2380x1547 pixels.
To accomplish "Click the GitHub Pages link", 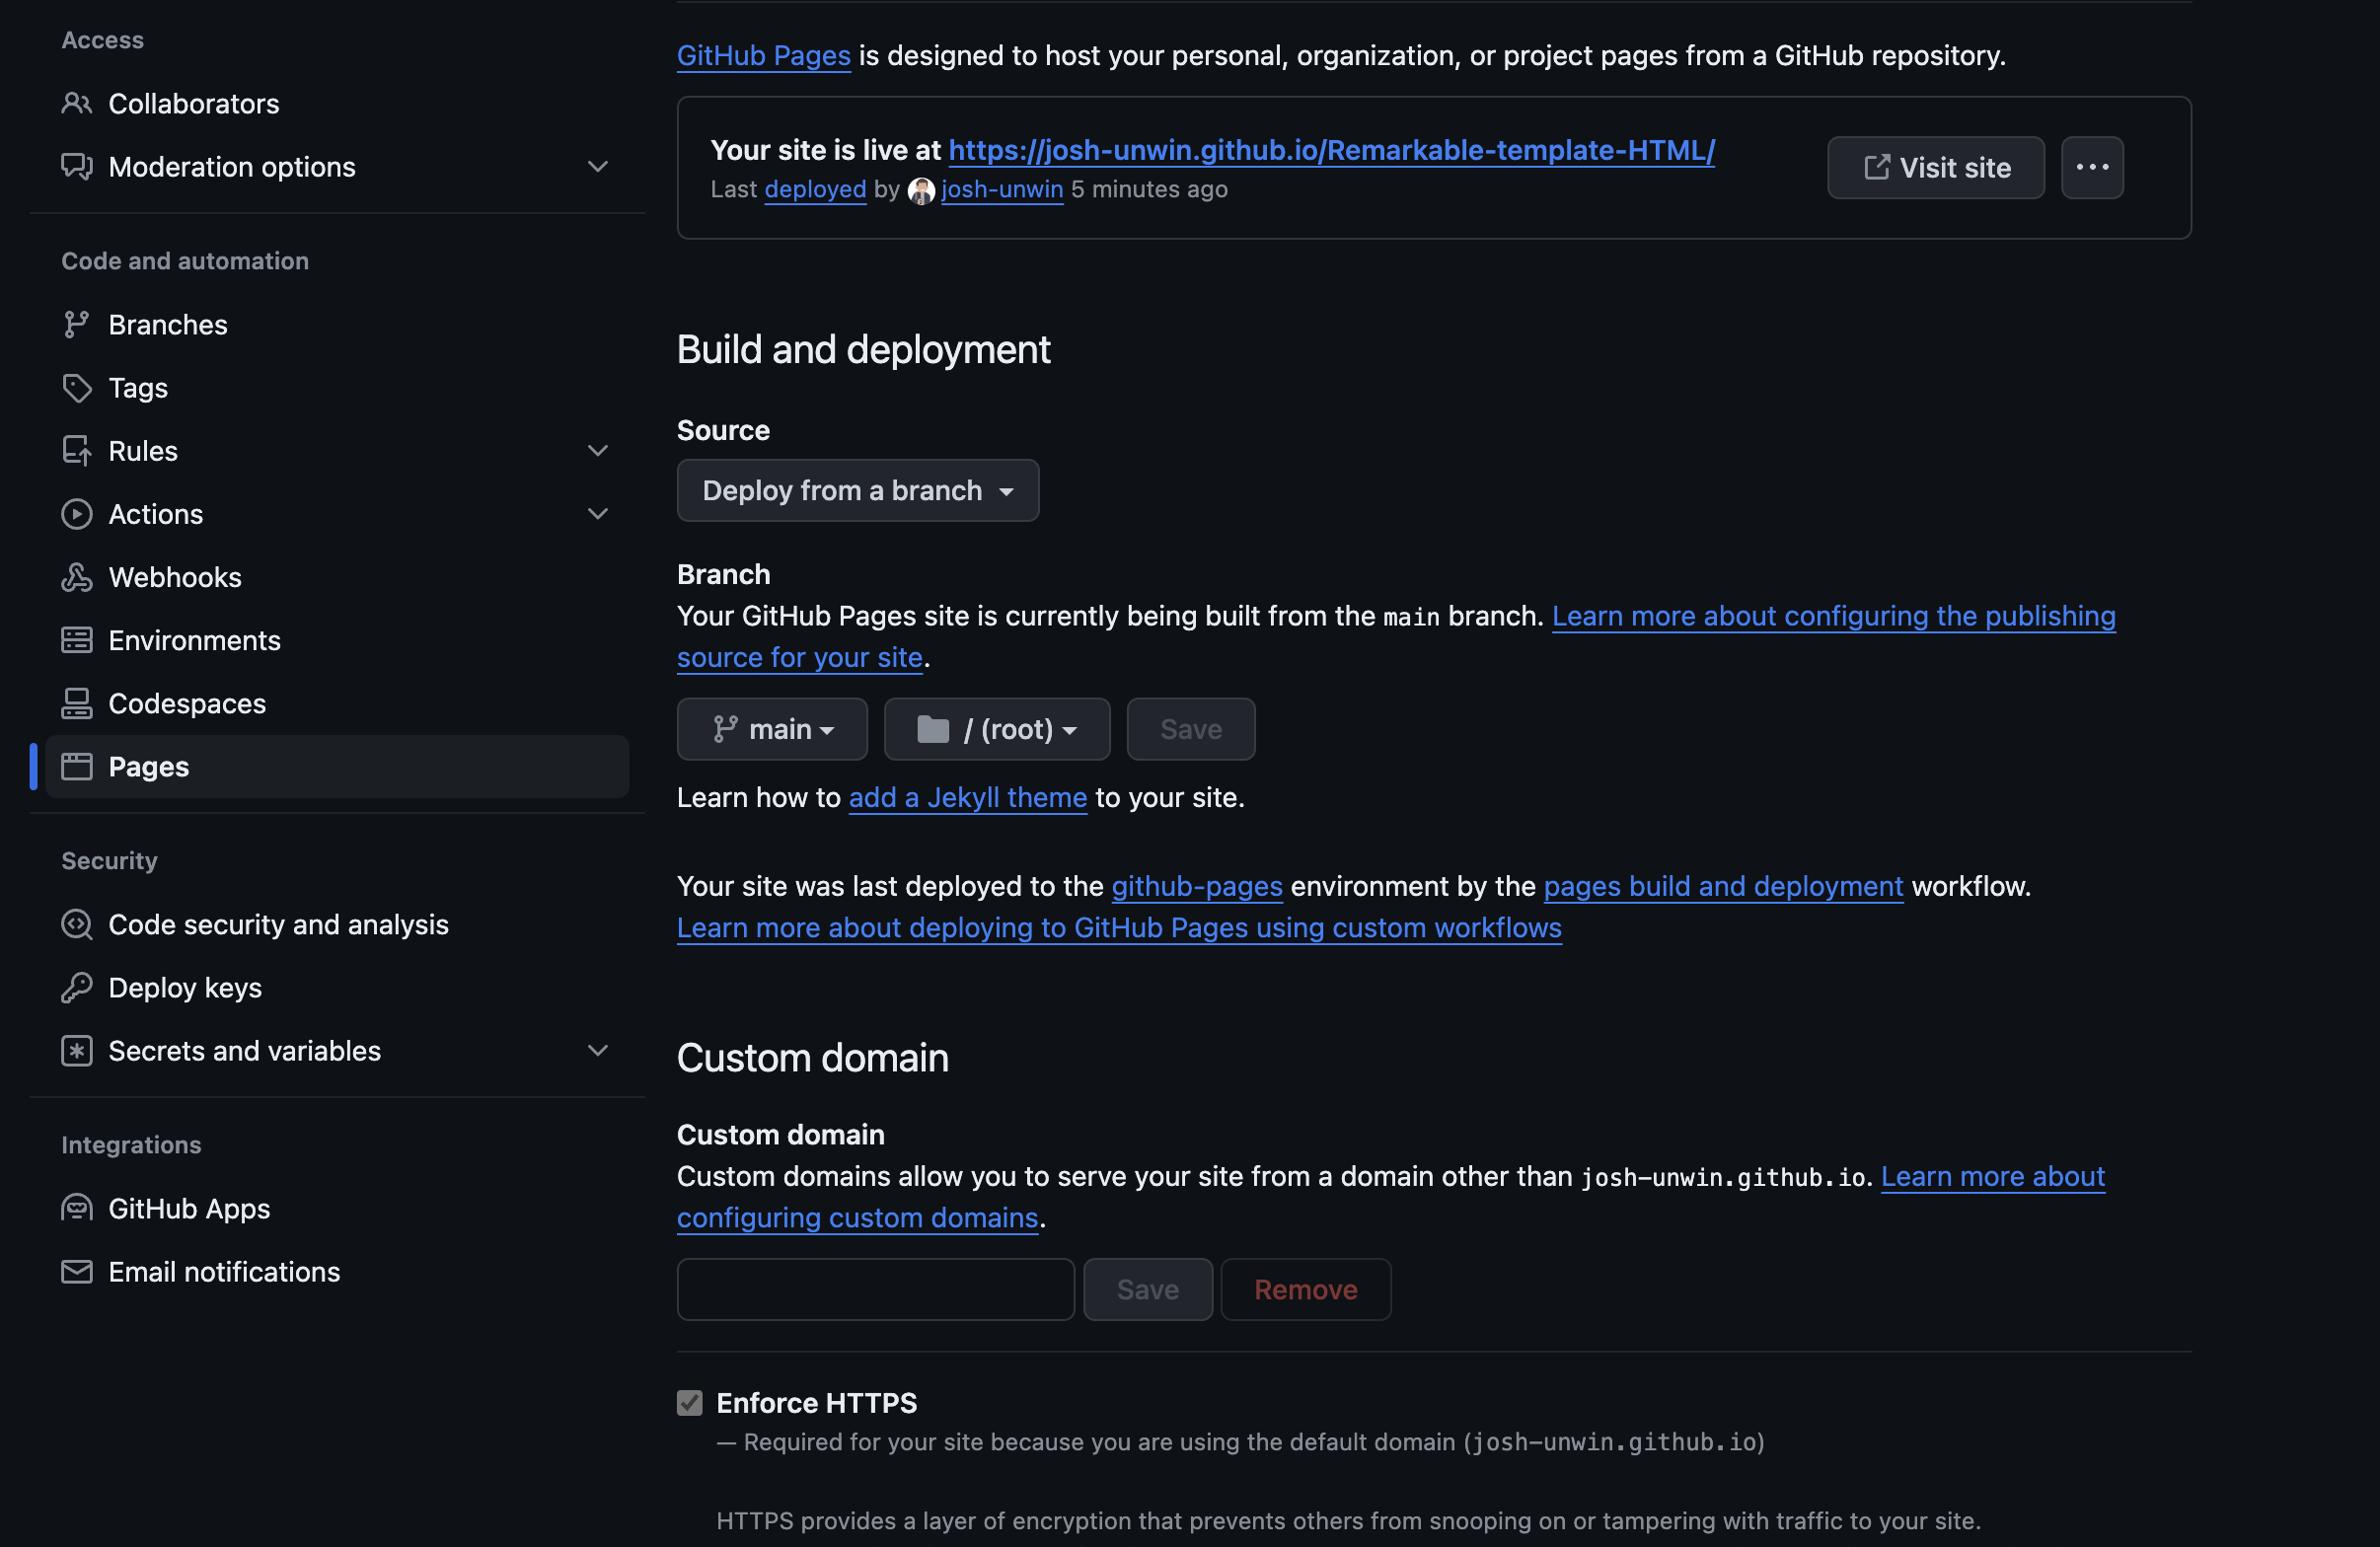I will (x=764, y=56).
